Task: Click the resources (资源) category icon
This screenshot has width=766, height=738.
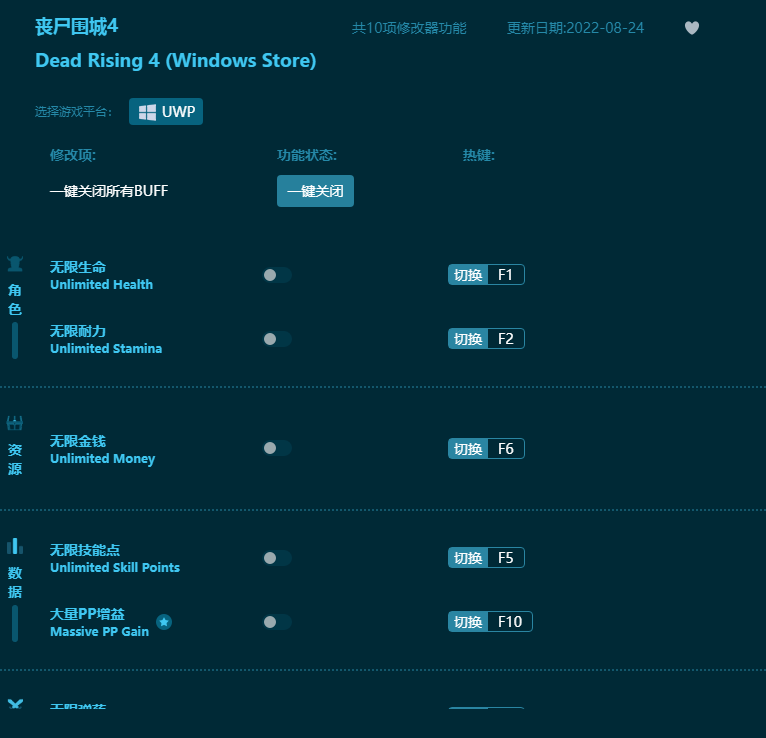Action: tap(15, 423)
